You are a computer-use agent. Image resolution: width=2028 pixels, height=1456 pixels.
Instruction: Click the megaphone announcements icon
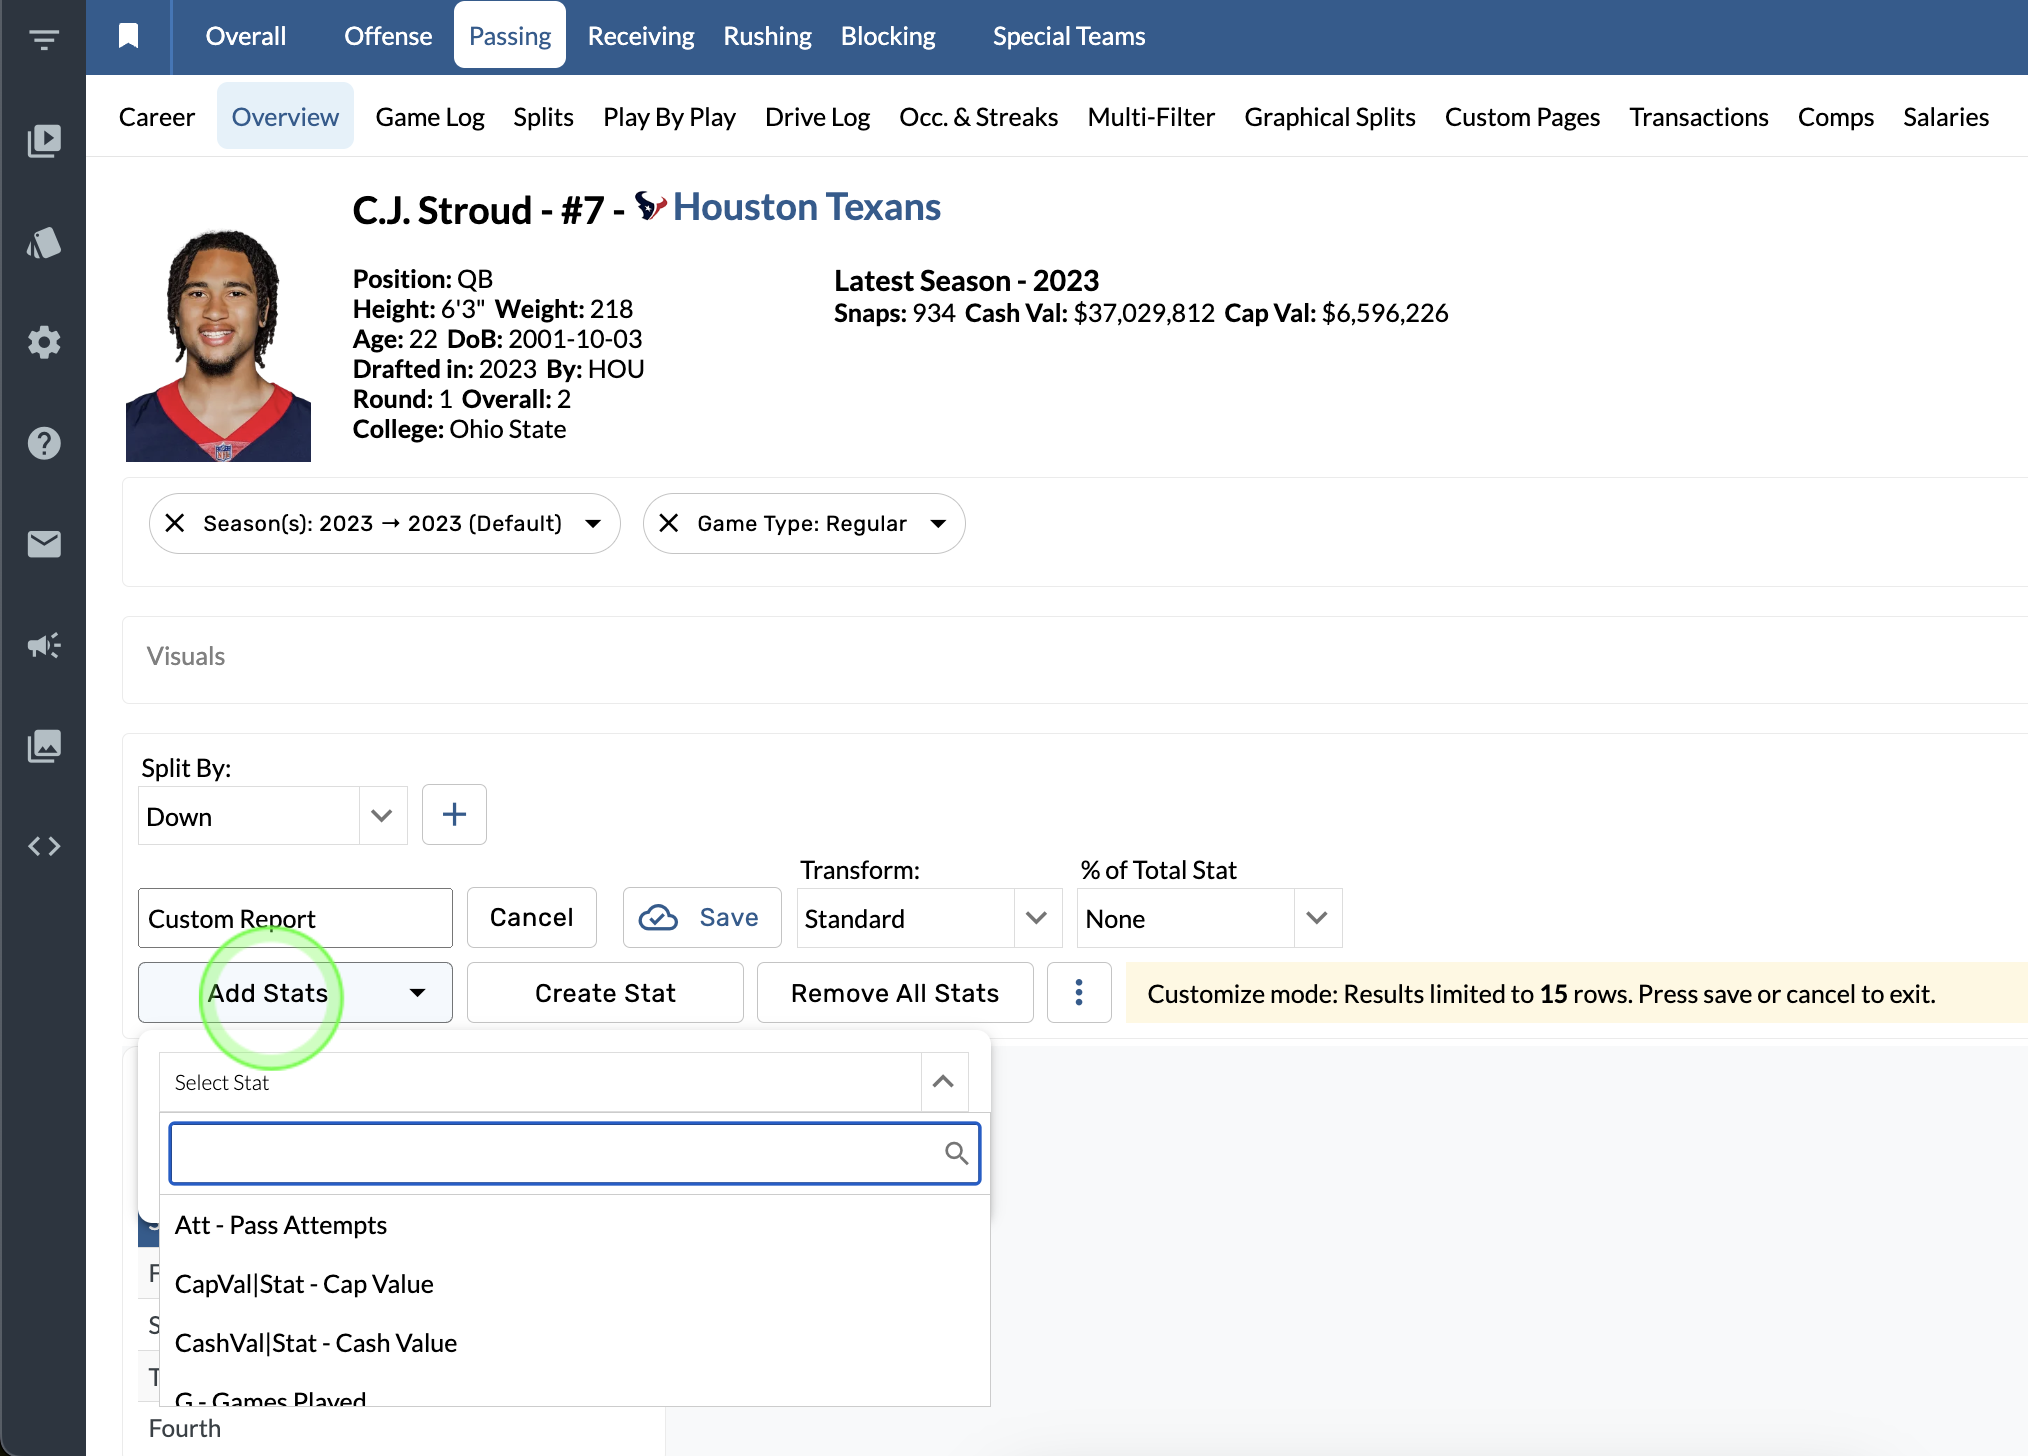click(43, 645)
